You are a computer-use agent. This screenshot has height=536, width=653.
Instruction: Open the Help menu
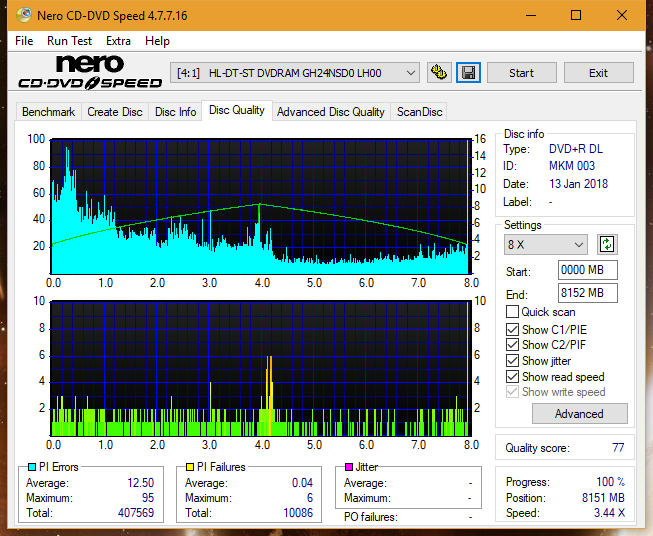[157, 41]
